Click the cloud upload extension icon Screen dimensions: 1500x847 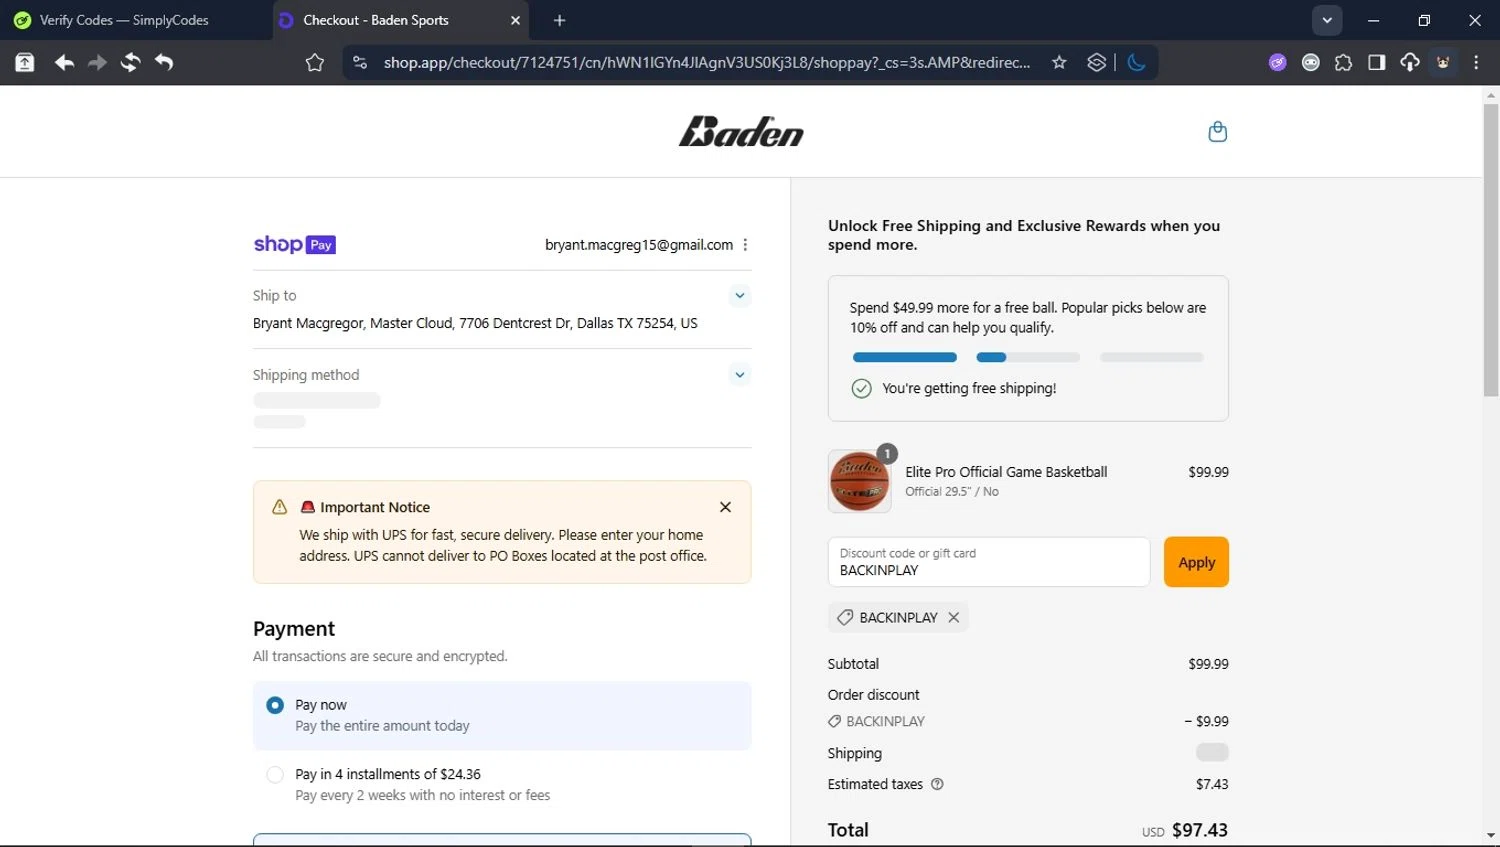[x=1410, y=62]
